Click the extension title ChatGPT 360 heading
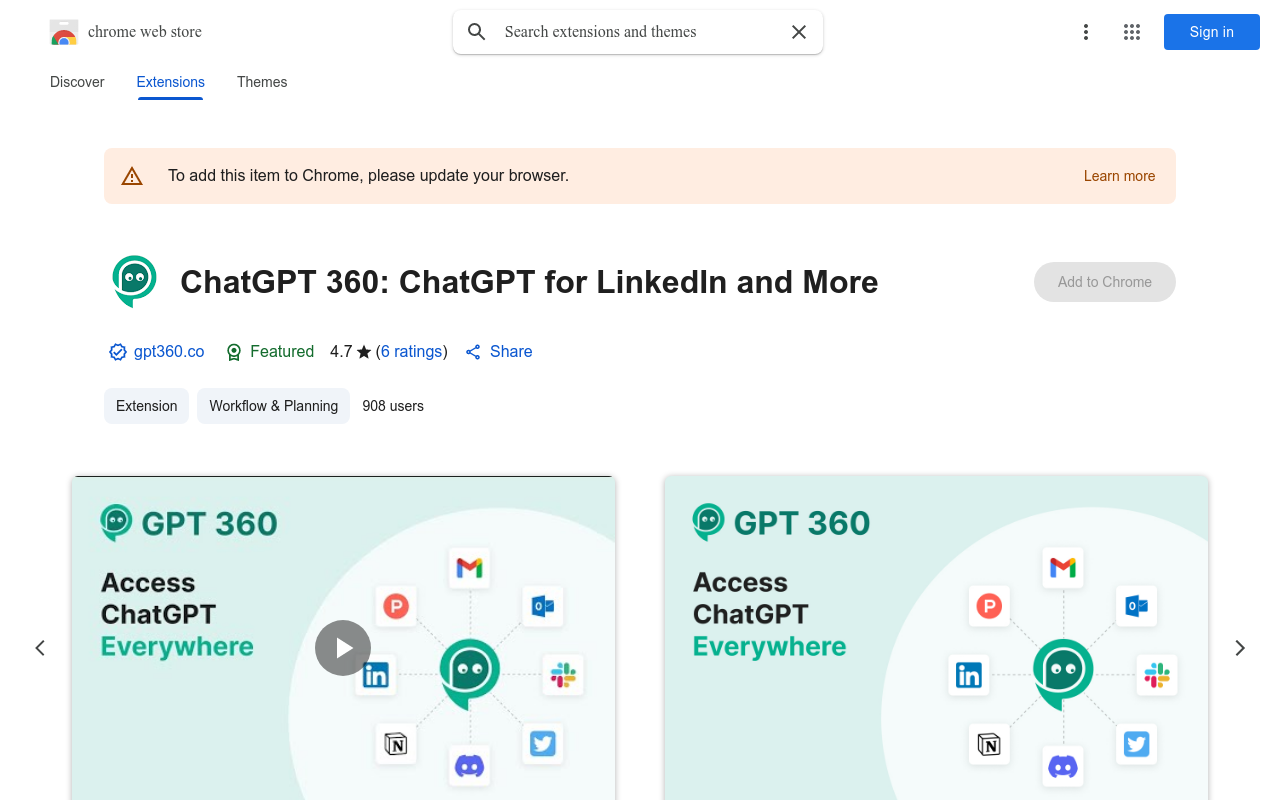The width and height of the screenshot is (1280, 800). [529, 282]
